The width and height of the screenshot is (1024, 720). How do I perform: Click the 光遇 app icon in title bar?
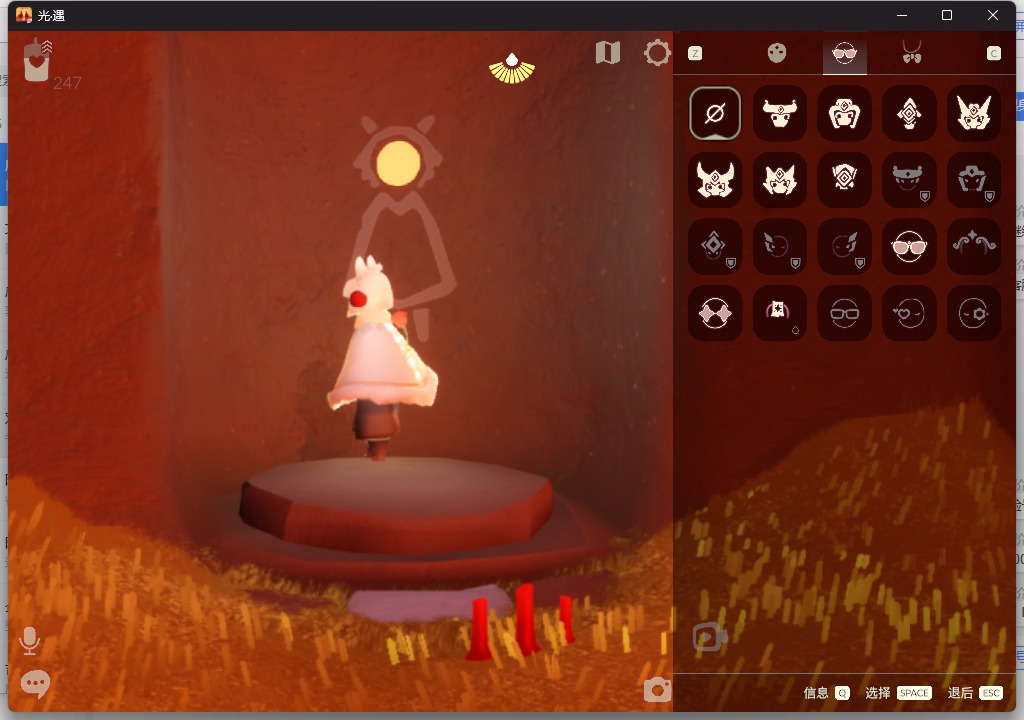tap(24, 15)
